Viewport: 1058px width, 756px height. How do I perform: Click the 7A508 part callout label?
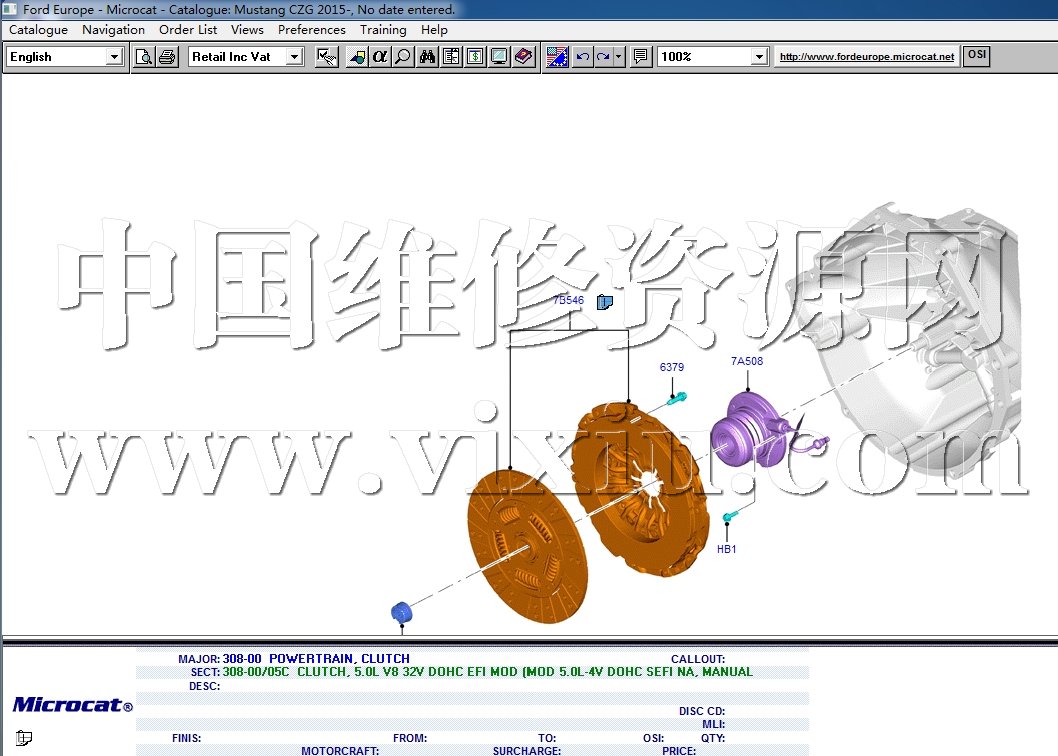point(746,361)
